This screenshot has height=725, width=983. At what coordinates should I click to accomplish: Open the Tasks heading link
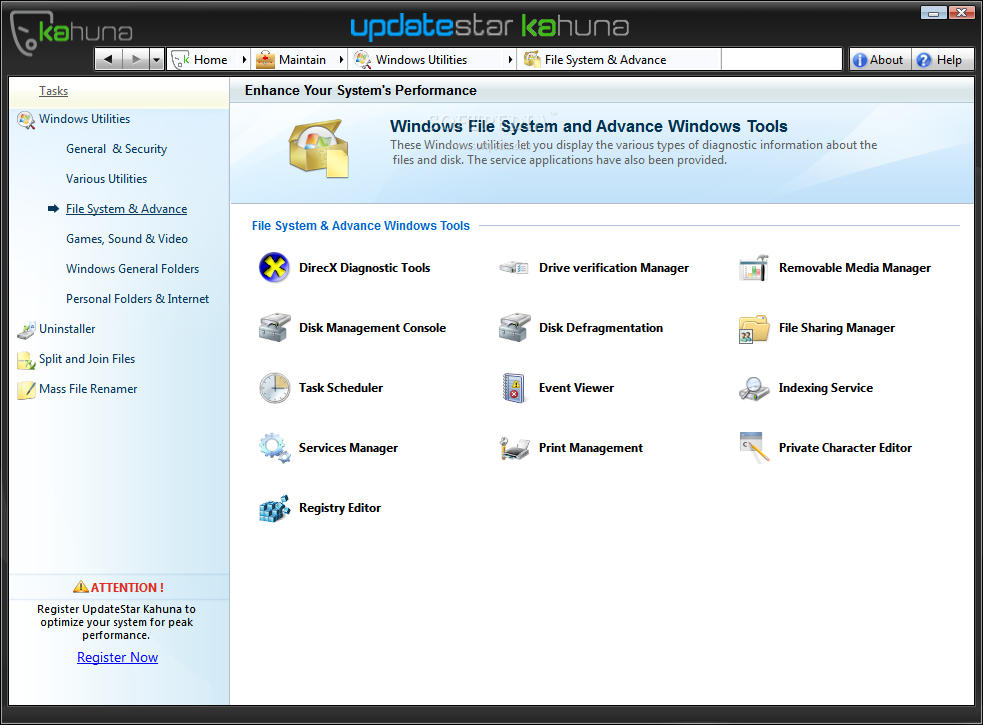[53, 91]
